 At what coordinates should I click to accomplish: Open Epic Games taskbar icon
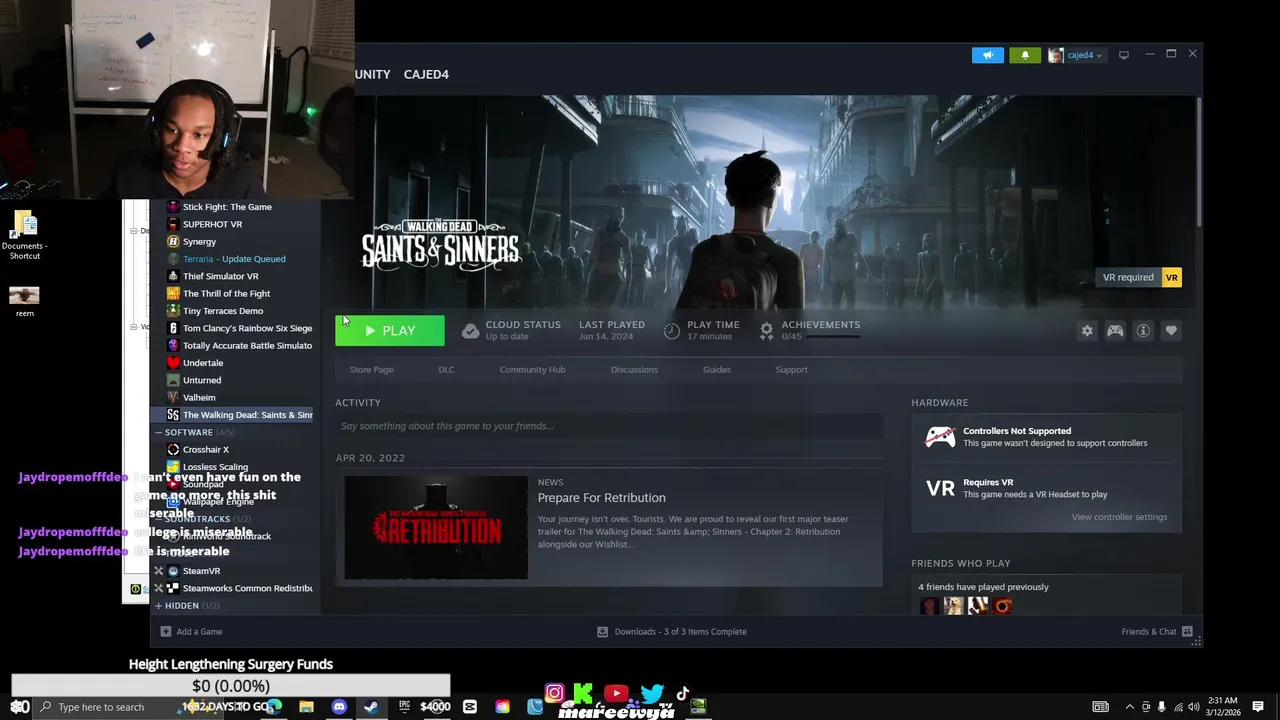tap(404, 707)
